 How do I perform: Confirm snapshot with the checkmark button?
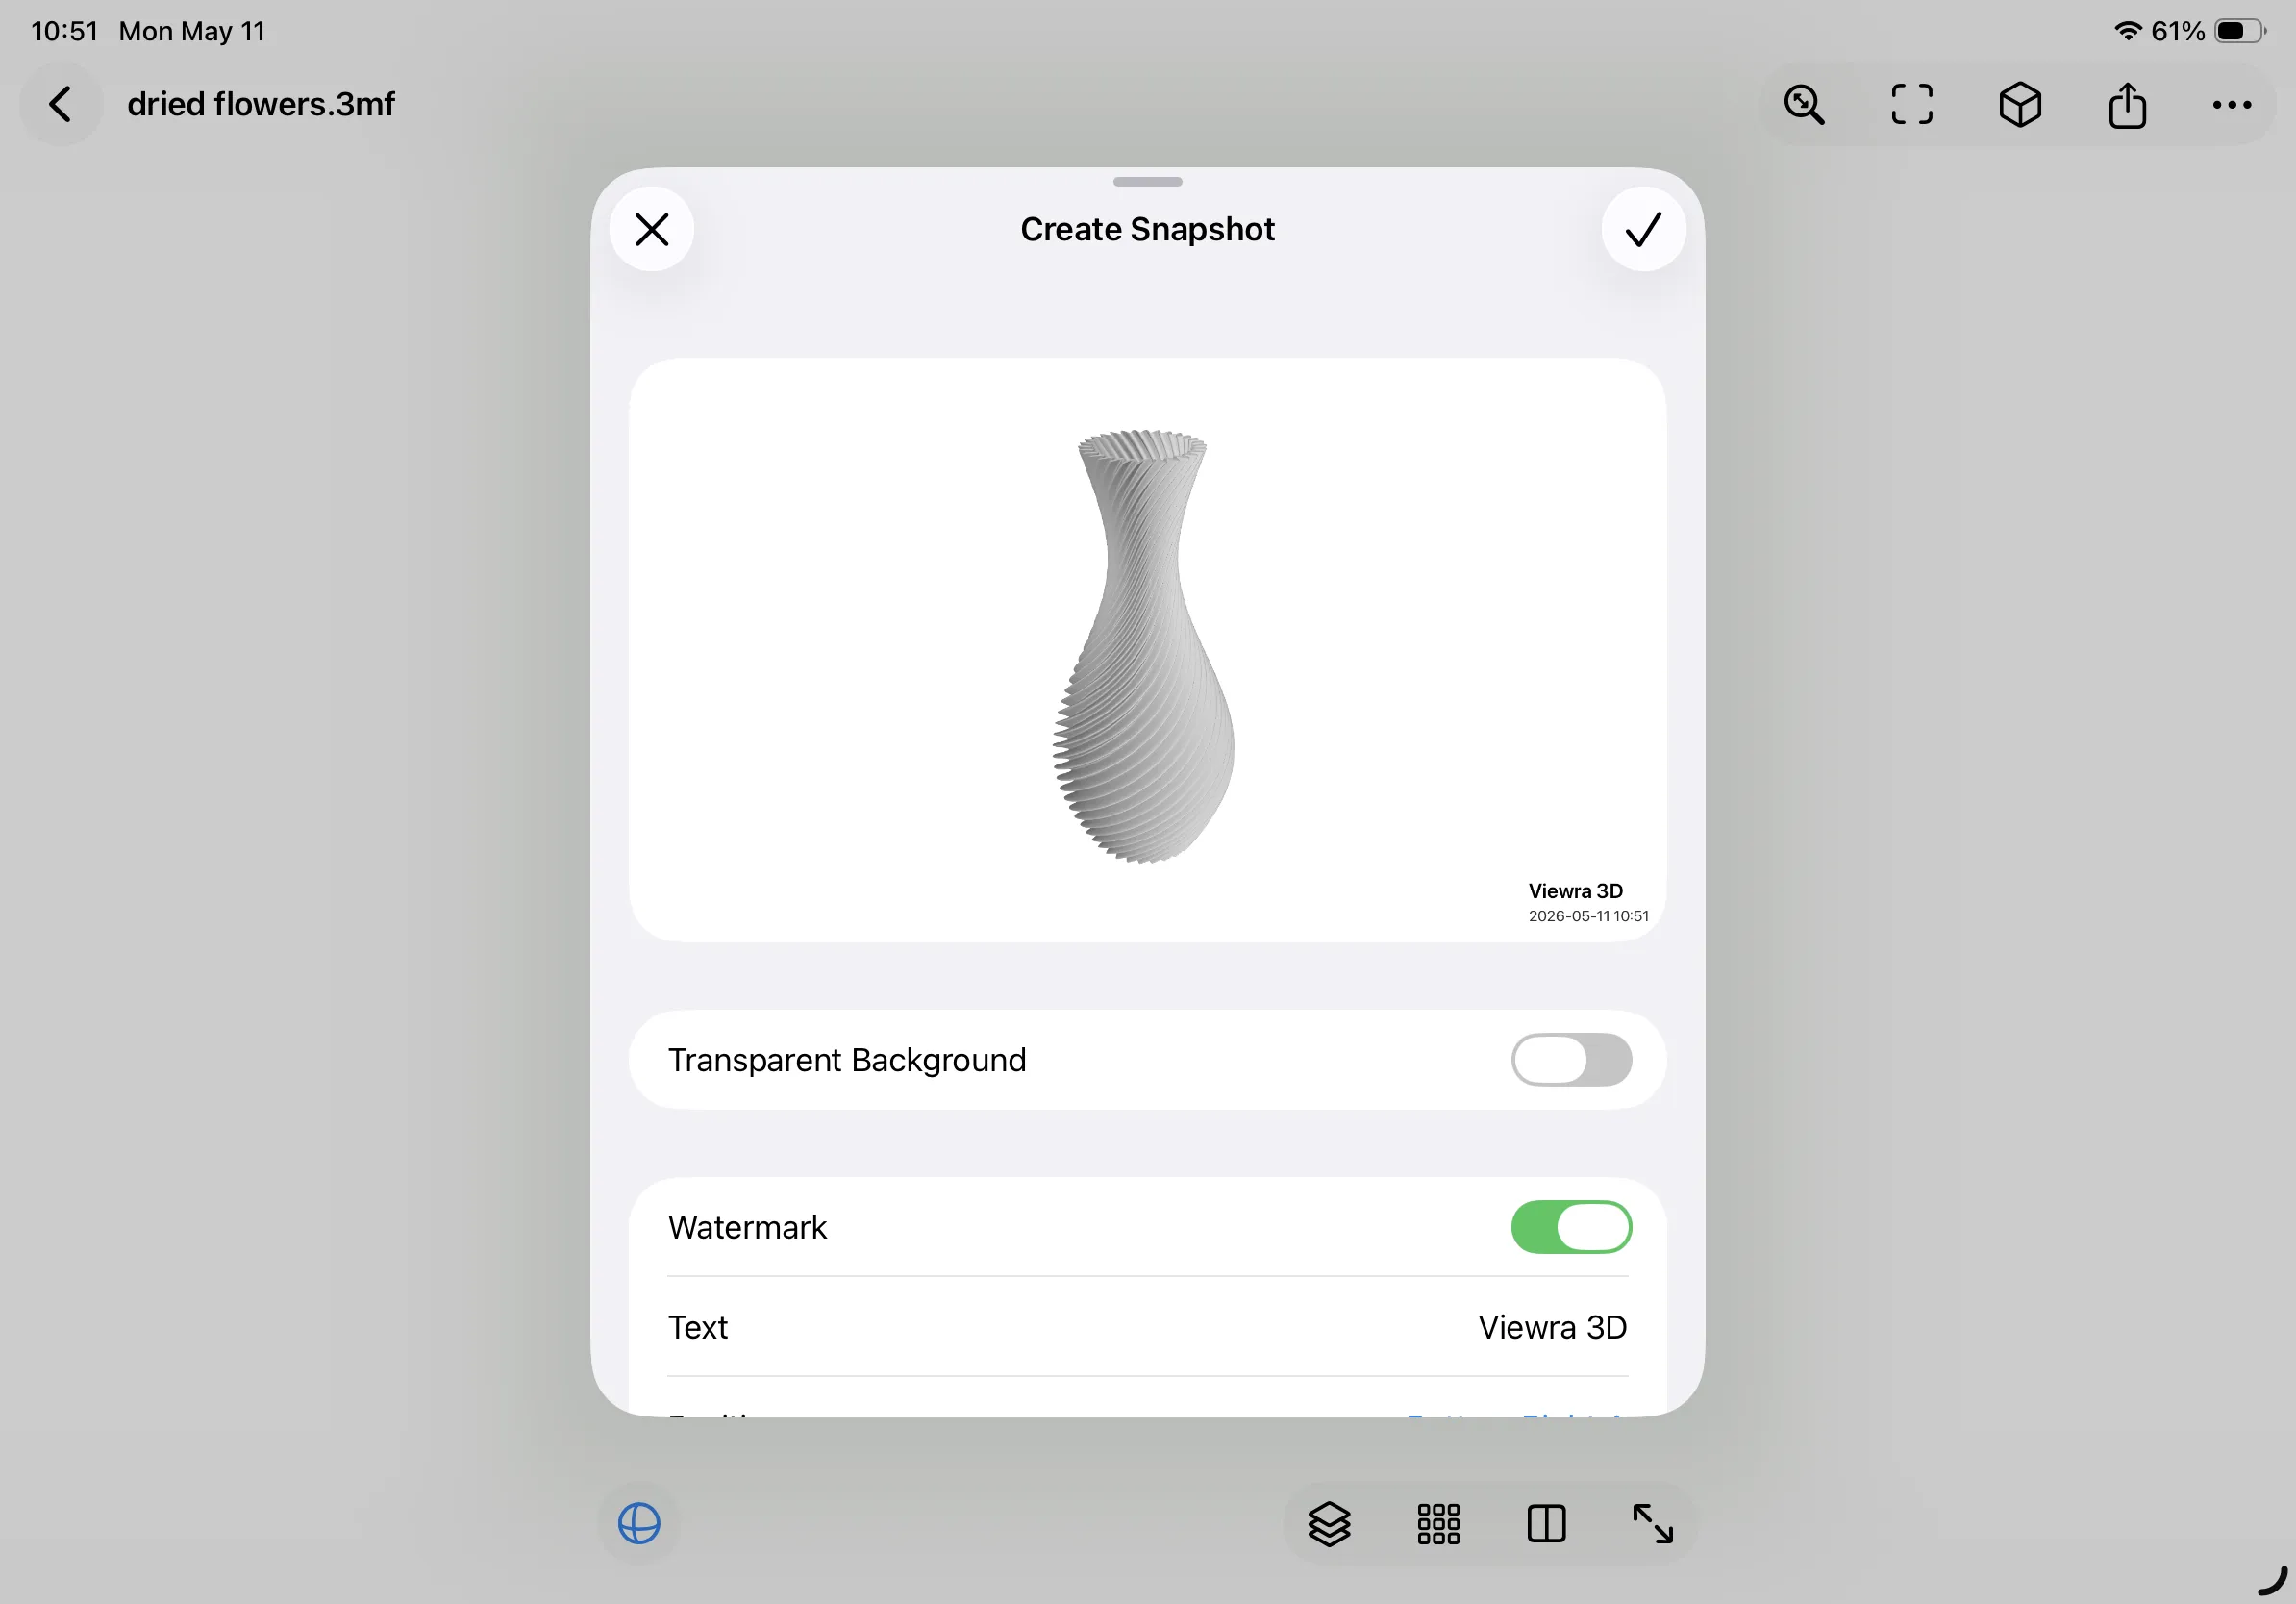(1643, 230)
